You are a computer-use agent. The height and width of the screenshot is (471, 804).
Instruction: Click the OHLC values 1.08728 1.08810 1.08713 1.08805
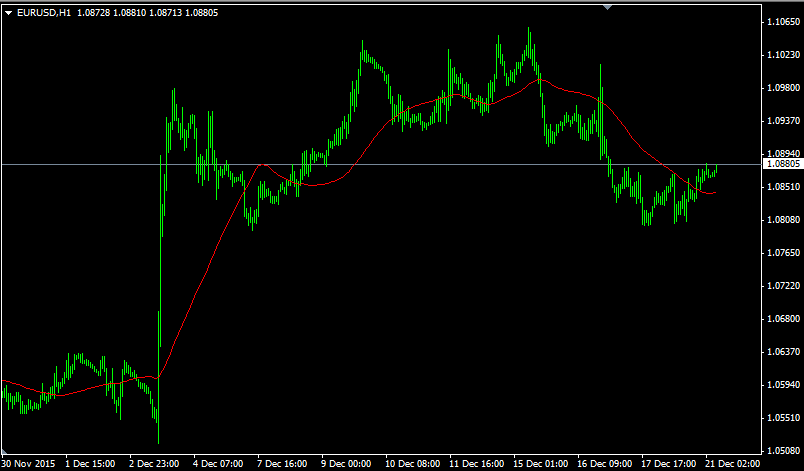coord(148,13)
